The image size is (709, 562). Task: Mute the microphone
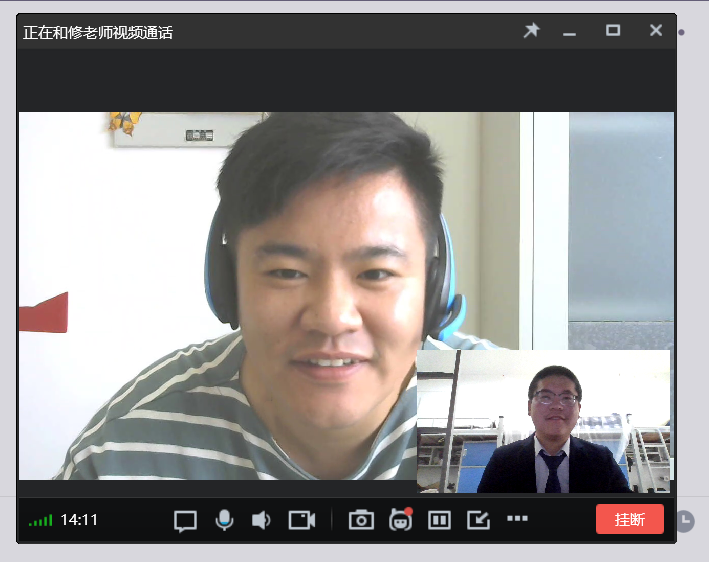224,520
